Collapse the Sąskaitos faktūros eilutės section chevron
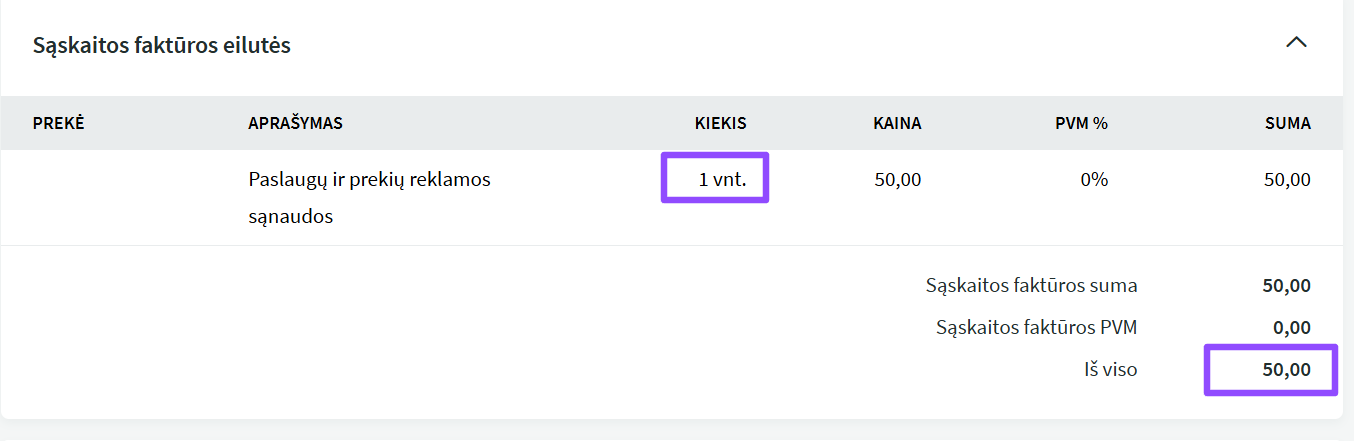 pyautogui.click(x=1296, y=43)
